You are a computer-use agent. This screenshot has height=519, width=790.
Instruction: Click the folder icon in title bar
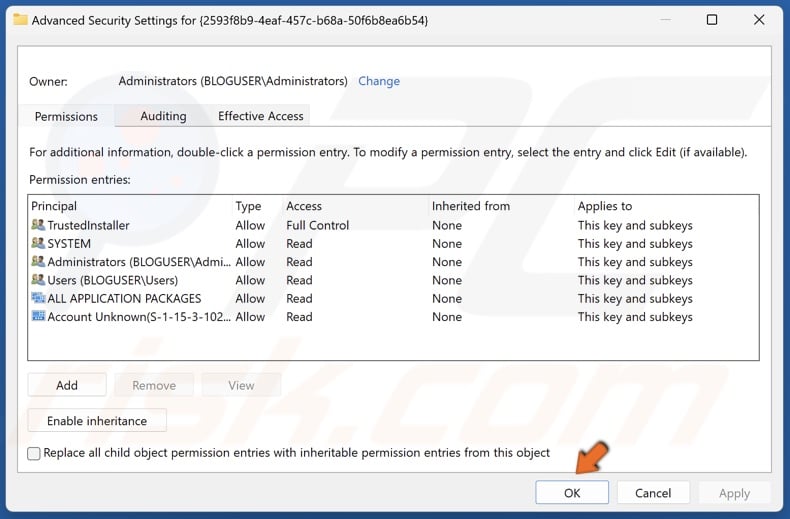coord(20,20)
